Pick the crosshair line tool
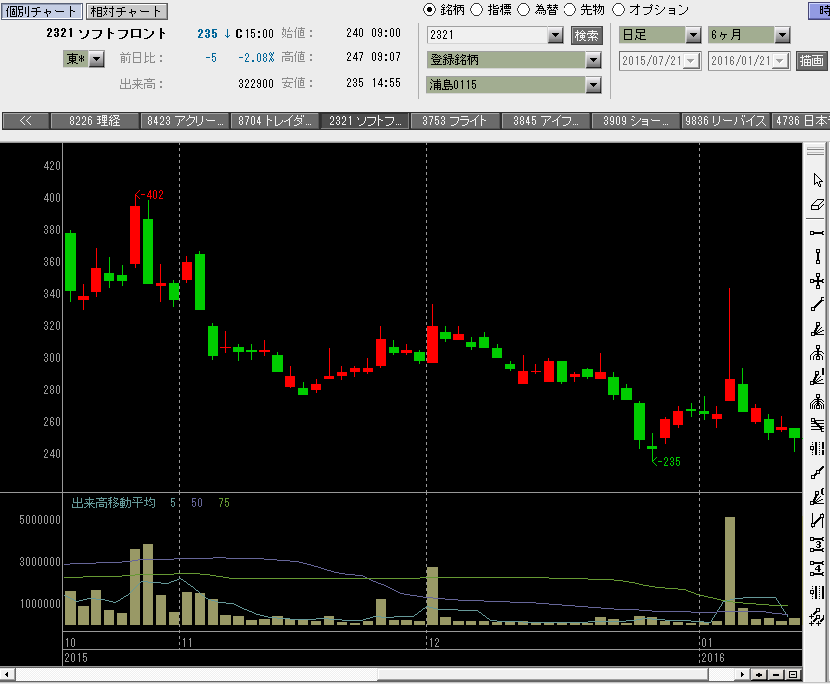 (817, 281)
